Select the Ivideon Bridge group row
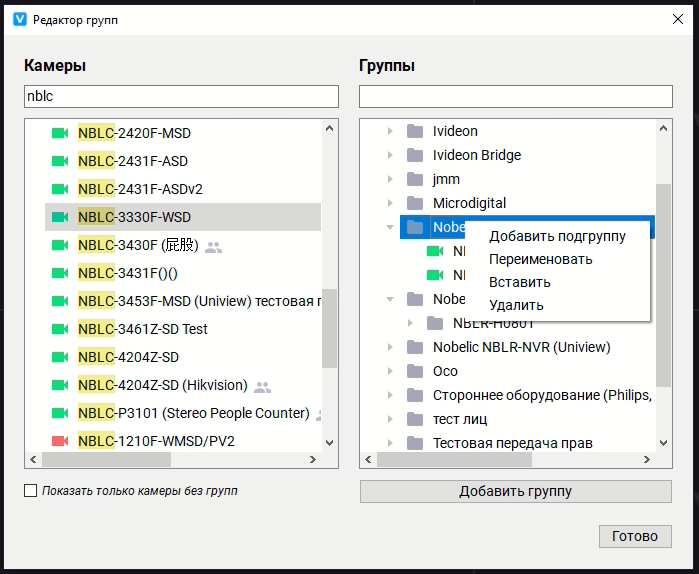Viewport: 699px width, 574px height. 527,155
